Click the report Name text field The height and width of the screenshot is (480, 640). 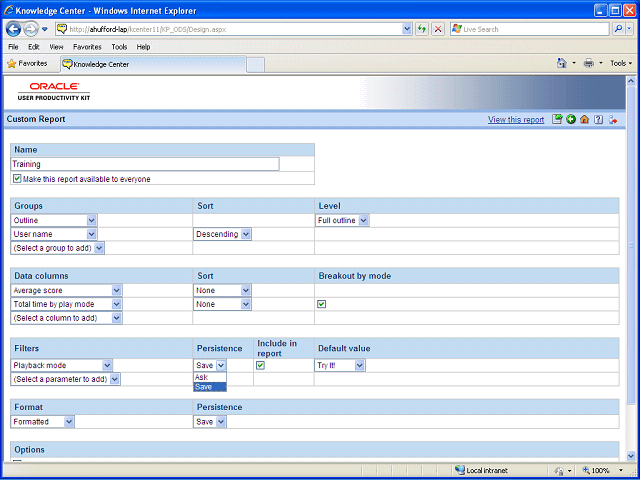pyautogui.click(x=145, y=164)
